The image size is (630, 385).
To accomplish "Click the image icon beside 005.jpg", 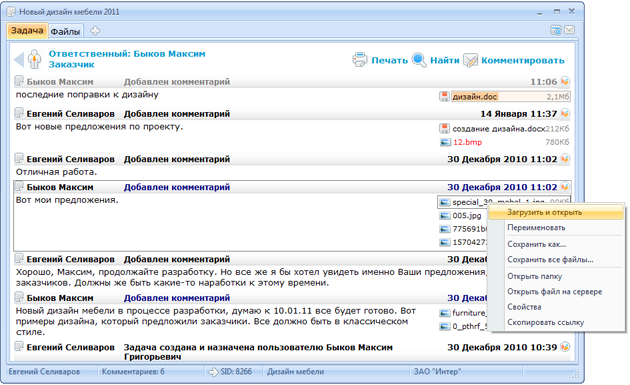I will tap(444, 216).
